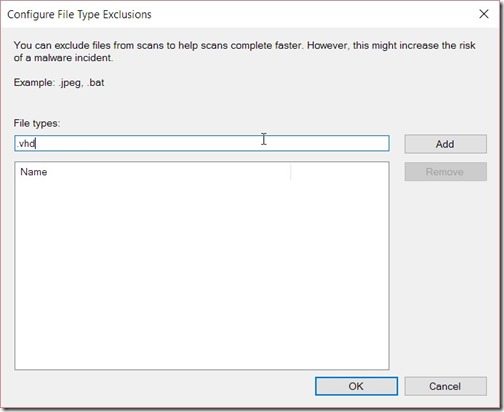504x412 pixels.
Task: Dismiss dialog with Cancel button
Action: point(445,386)
